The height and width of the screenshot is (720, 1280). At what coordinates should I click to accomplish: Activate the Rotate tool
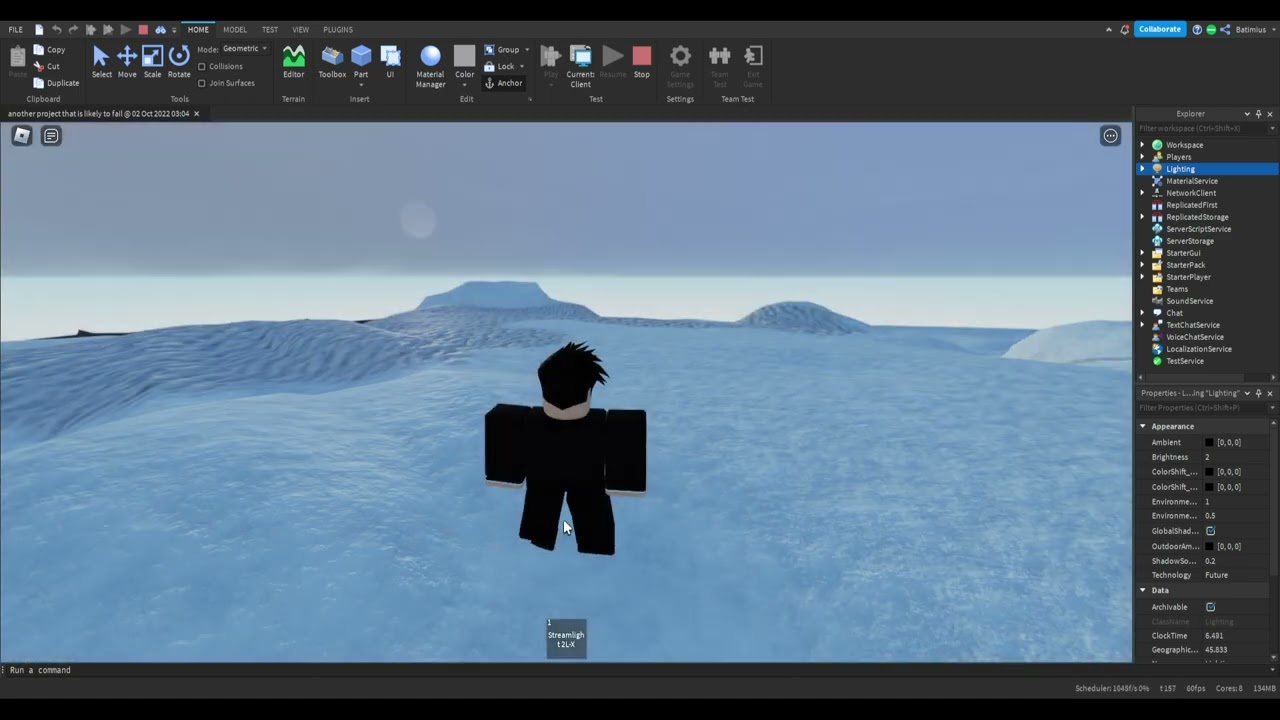point(179,62)
